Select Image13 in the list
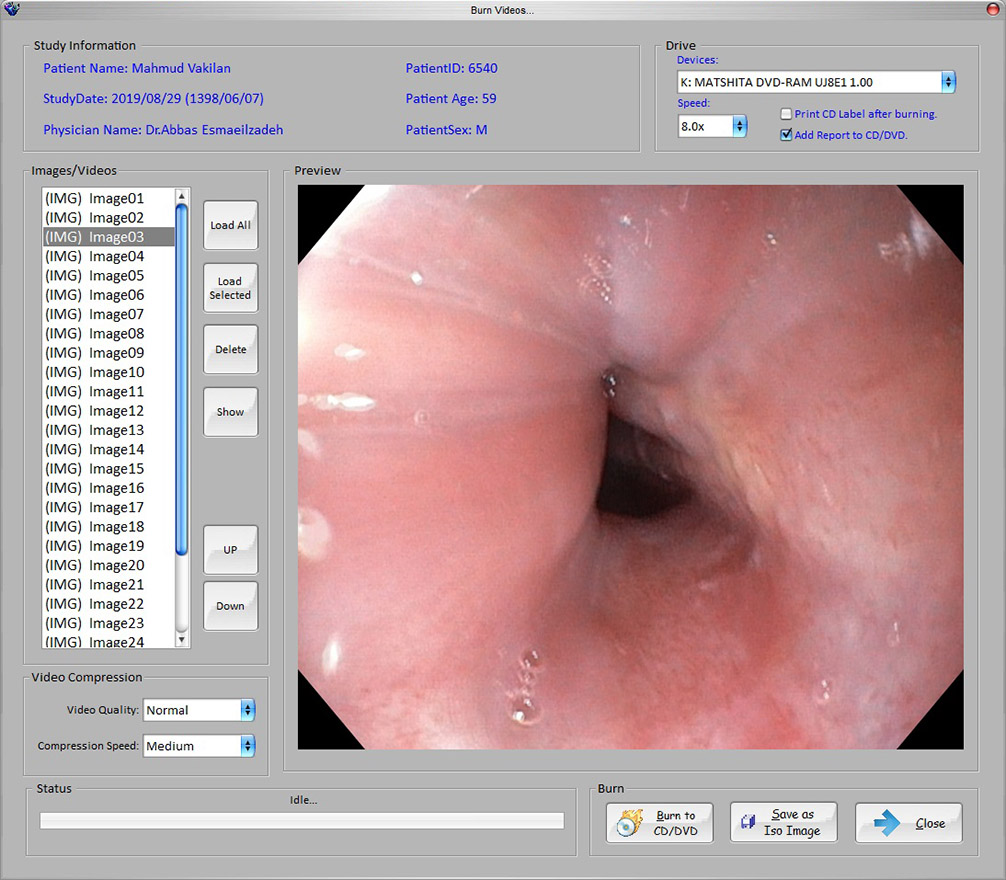 tap(108, 430)
